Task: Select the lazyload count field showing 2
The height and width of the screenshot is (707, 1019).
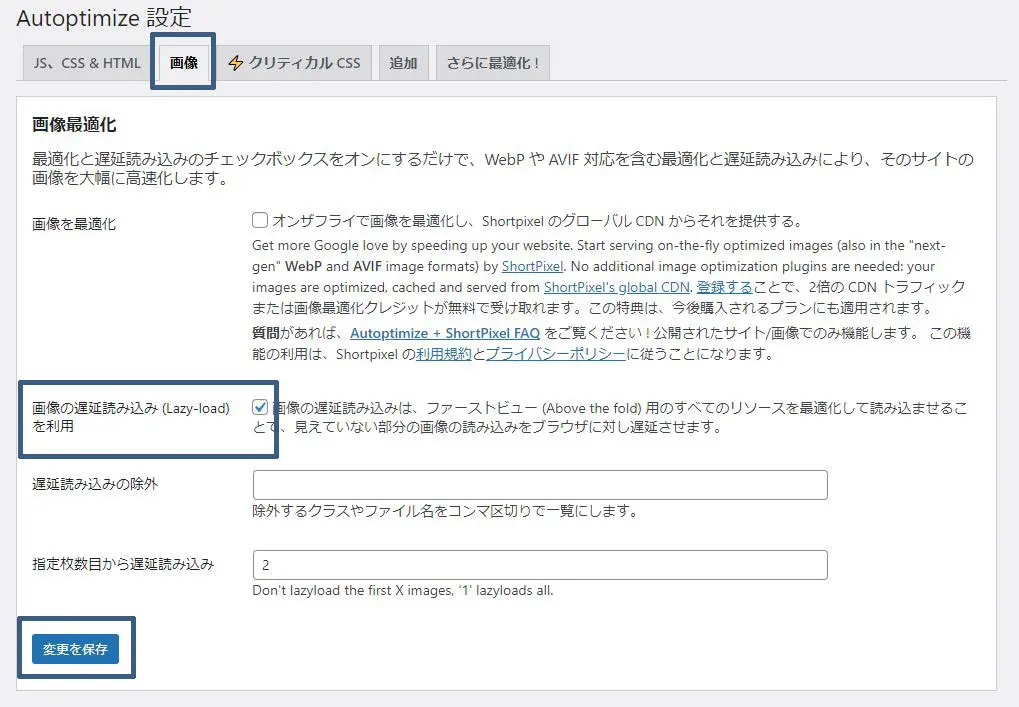Action: tap(540, 564)
